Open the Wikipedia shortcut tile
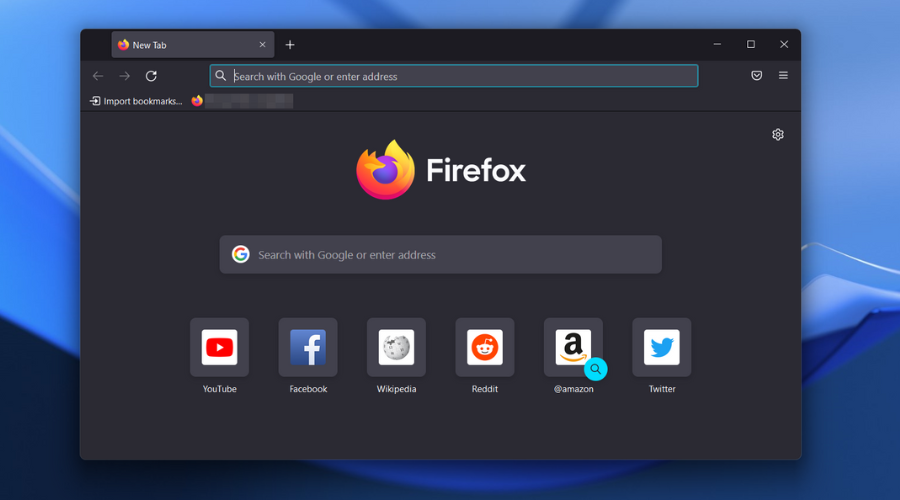The width and height of the screenshot is (900, 500). (x=396, y=347)
